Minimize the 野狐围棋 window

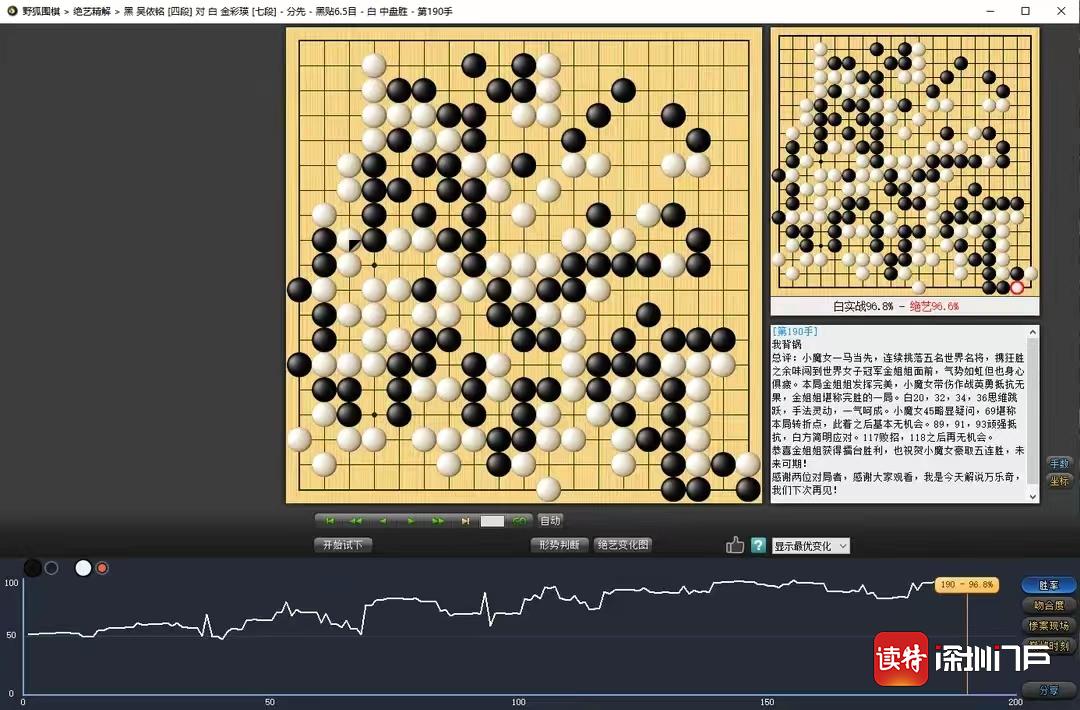990,11
